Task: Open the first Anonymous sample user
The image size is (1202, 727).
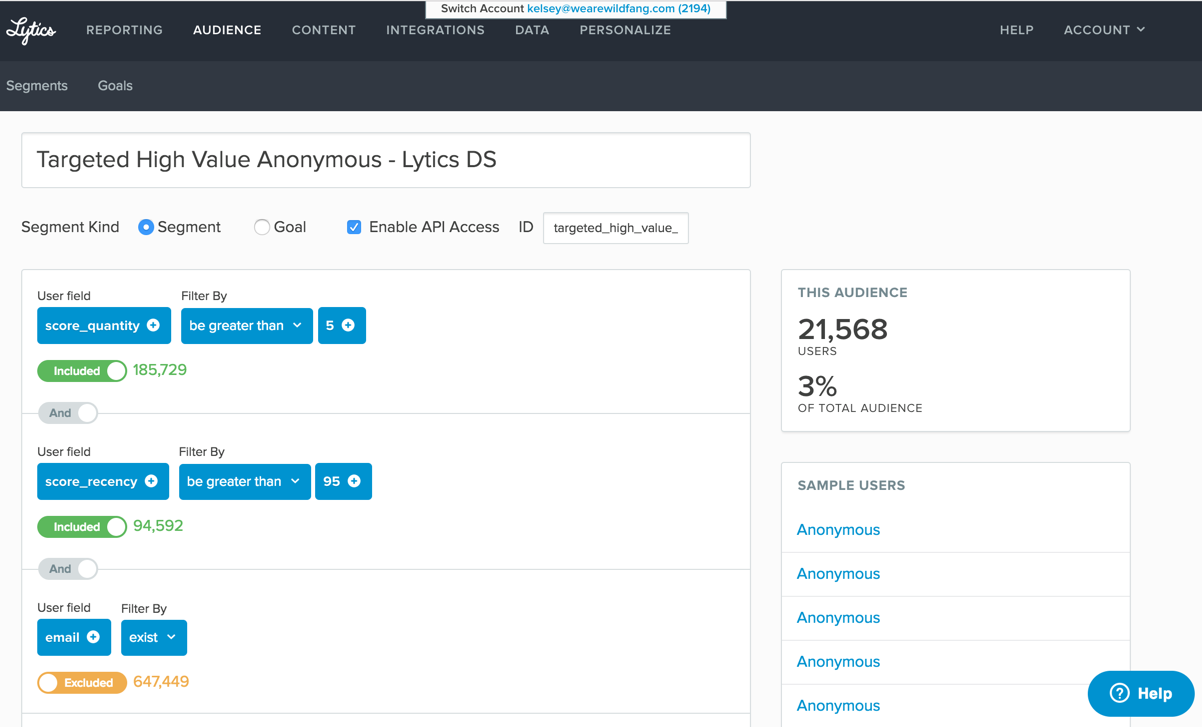Action: (838, 530)
